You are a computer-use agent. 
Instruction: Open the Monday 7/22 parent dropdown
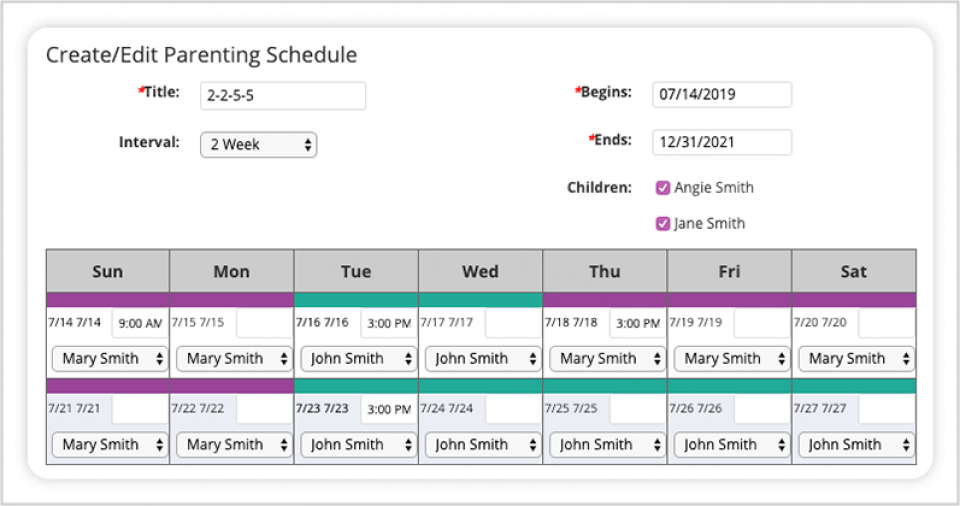tap(234, 445)
